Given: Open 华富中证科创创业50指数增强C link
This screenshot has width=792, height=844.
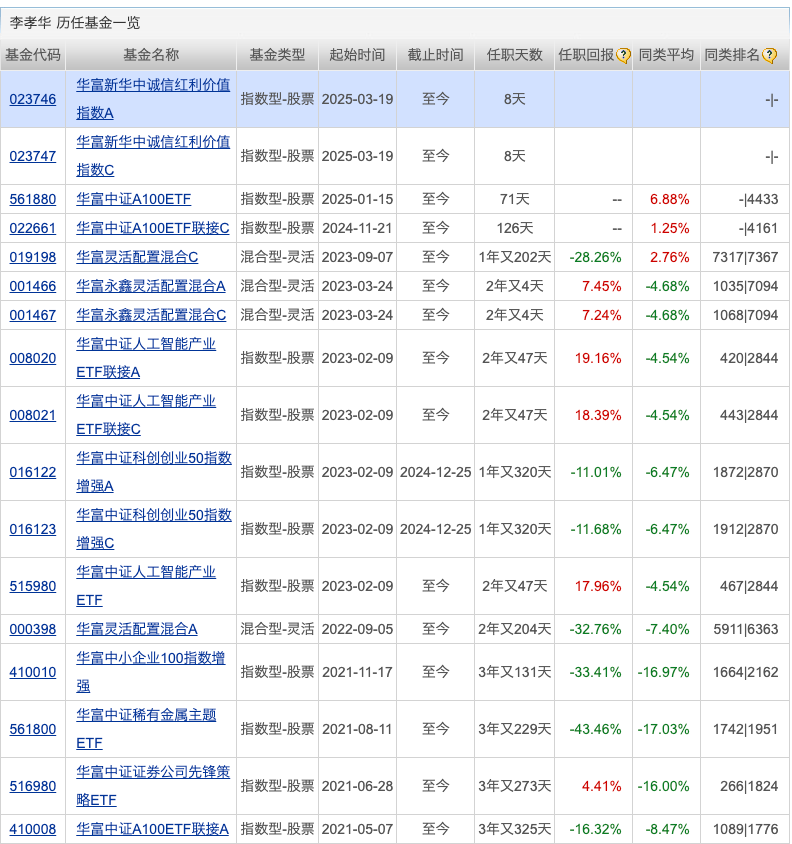Looking at the screenshot, I should (154, 529).
